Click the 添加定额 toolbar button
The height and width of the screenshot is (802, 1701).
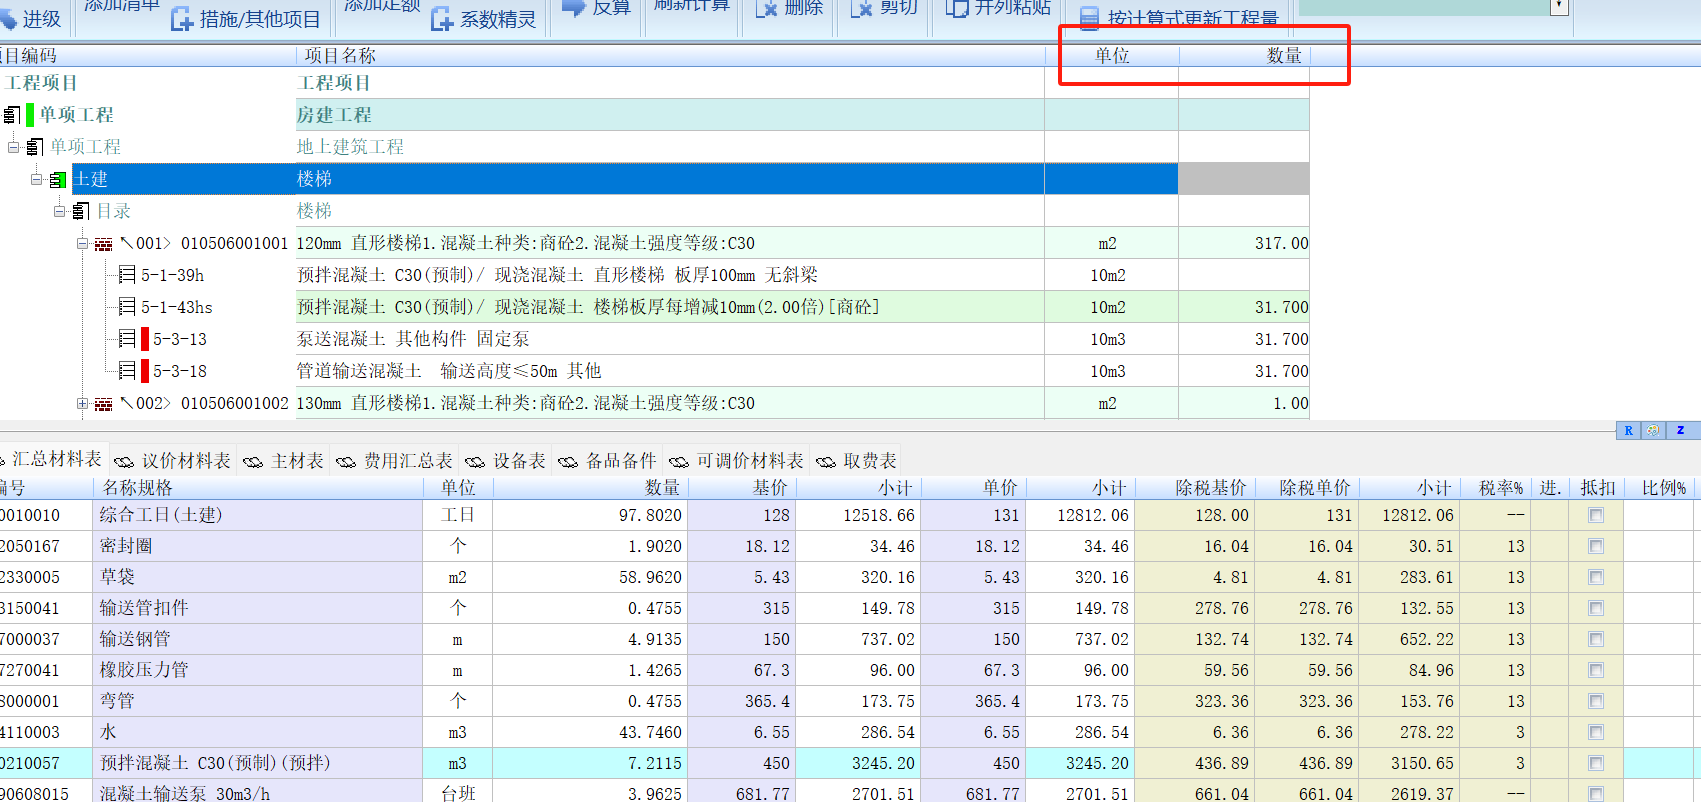pos(381,6)
